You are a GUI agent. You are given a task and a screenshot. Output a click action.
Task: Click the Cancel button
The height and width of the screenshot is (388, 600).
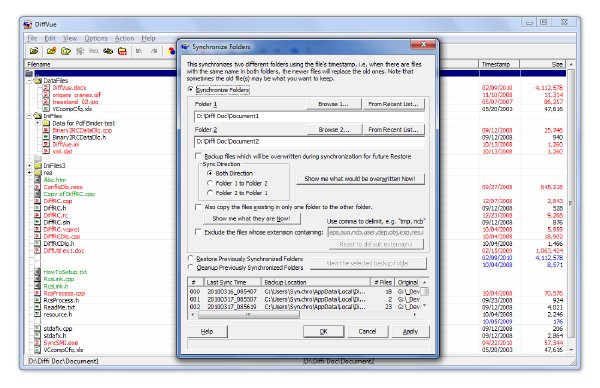point(367,331)
